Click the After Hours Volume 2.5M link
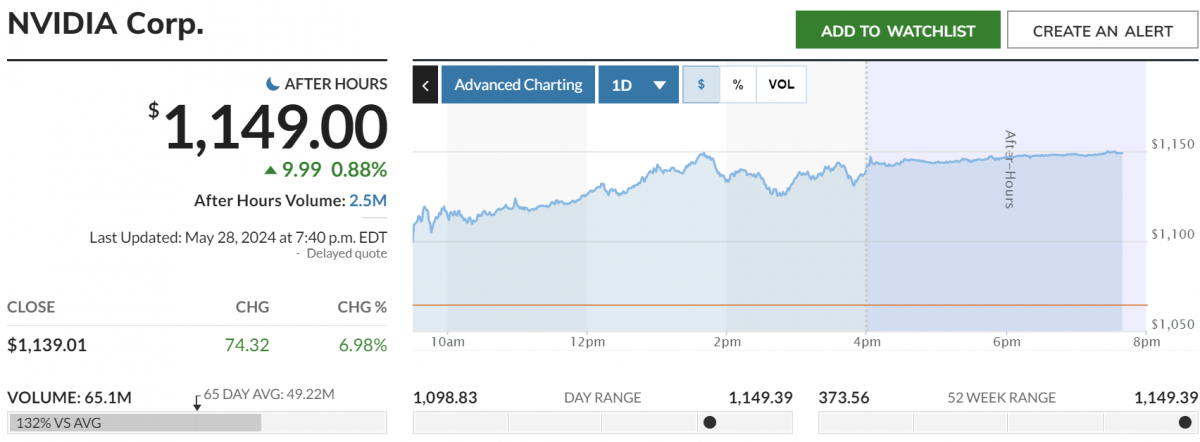1200x442 pixels. [x=368, y=201]
